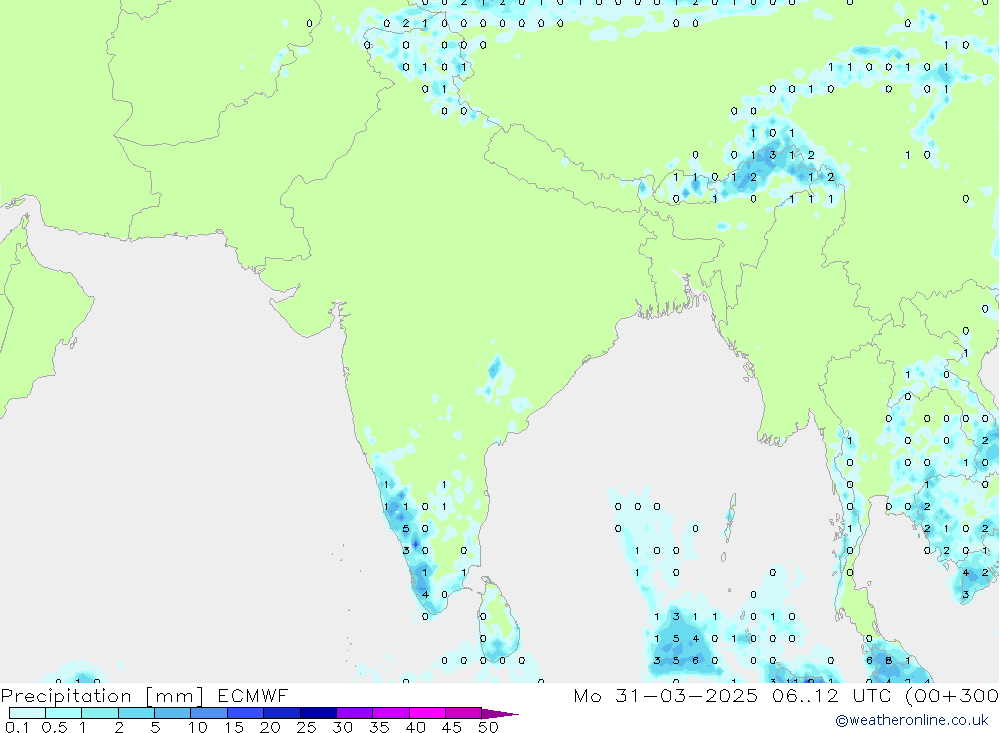This screenshot has height=733, width=1000.
Task: Click the date '31-03-2025' in the footer
Action: pyautogui.click(x=686, y=695)
